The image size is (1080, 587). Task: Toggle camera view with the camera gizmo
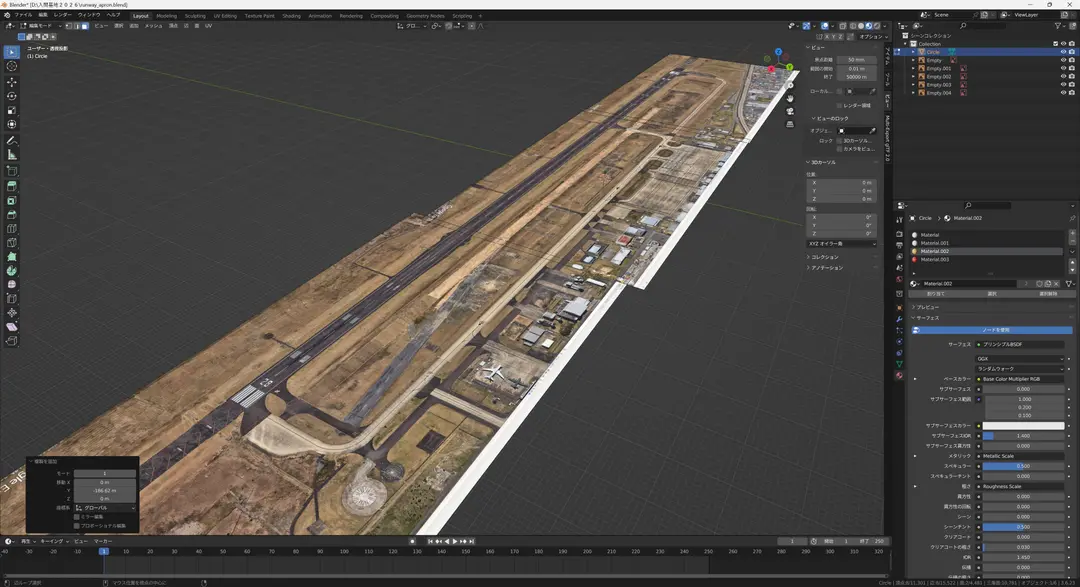coord(790,111)
